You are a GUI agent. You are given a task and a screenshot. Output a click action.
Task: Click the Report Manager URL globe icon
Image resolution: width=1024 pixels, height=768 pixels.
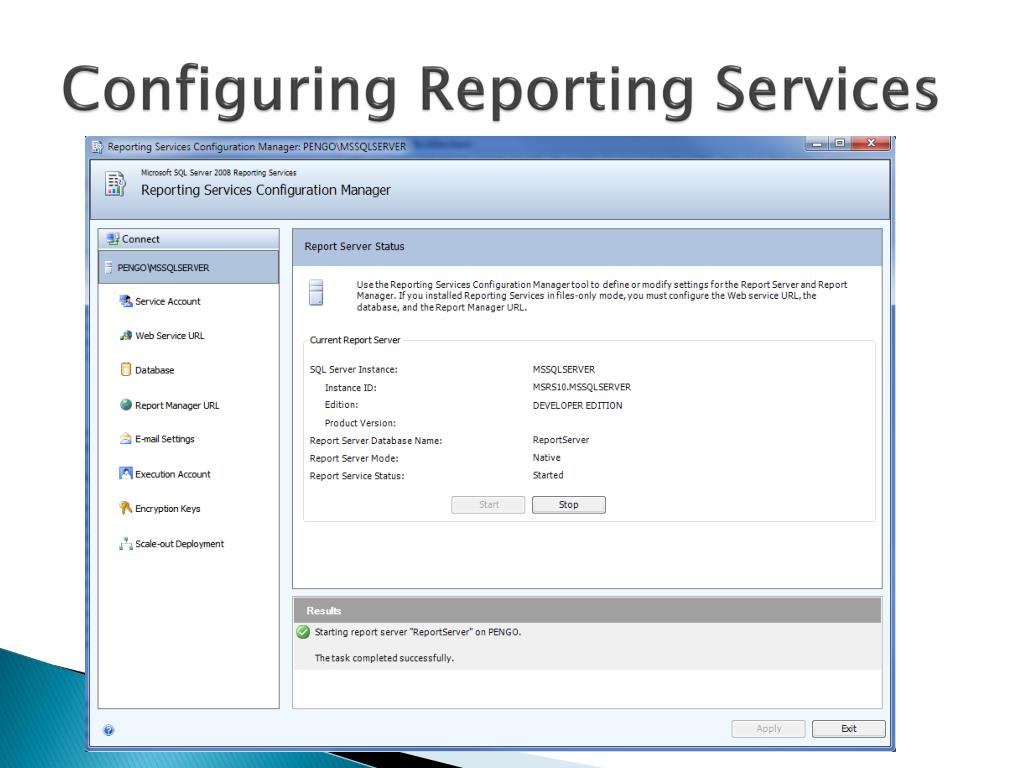coord(126,405)
